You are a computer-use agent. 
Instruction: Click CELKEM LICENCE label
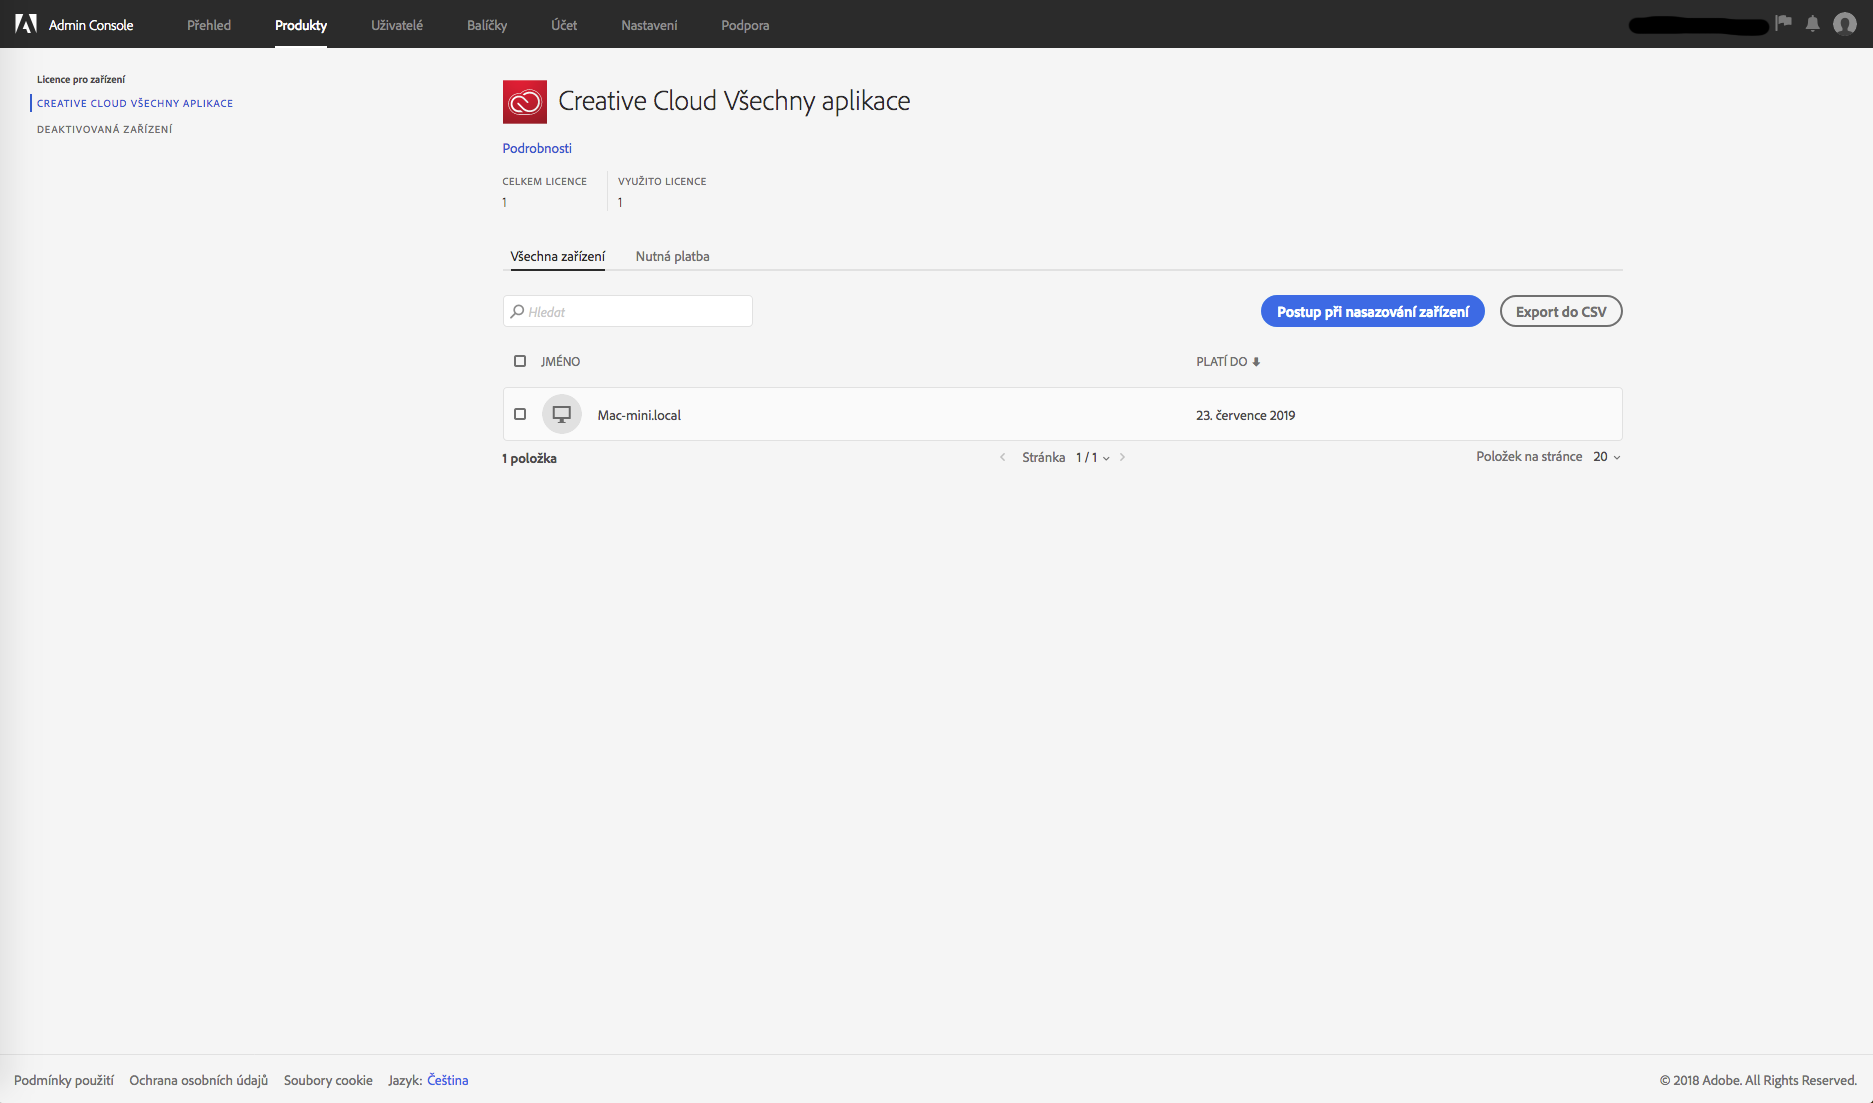pos(545,181)
